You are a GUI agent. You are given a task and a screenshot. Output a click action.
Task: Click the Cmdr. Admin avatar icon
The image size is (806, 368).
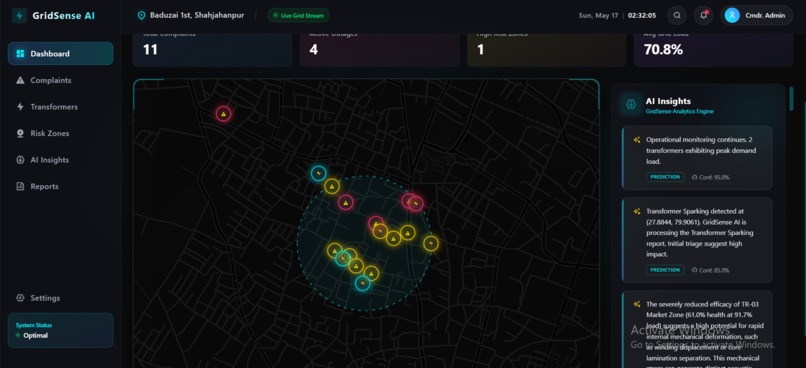coord(732,15)
